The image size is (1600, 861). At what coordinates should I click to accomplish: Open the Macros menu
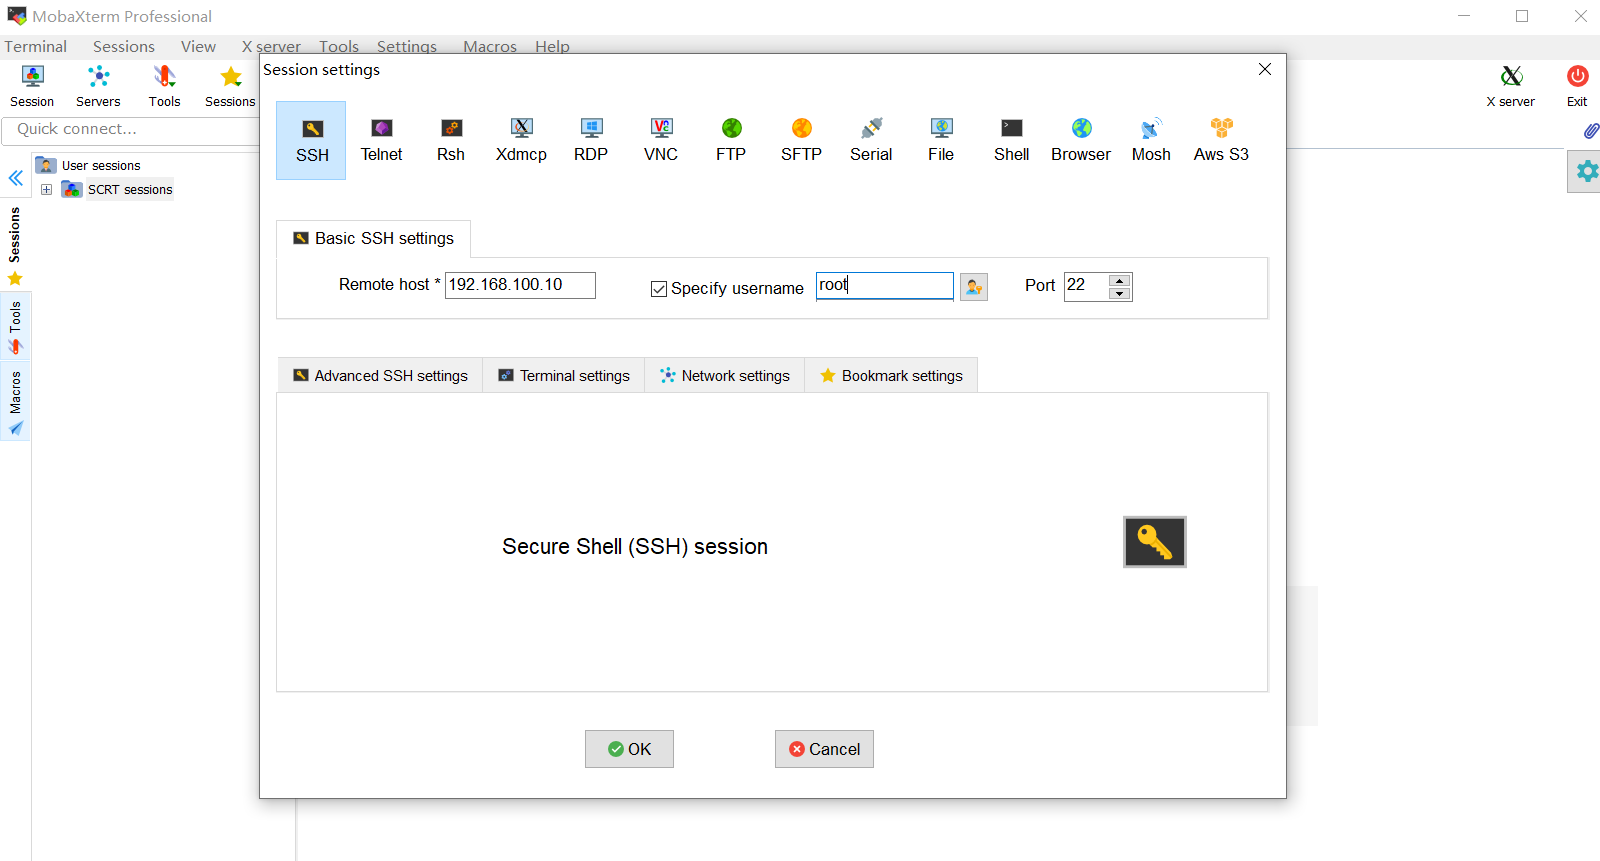(x=490, y=46)
